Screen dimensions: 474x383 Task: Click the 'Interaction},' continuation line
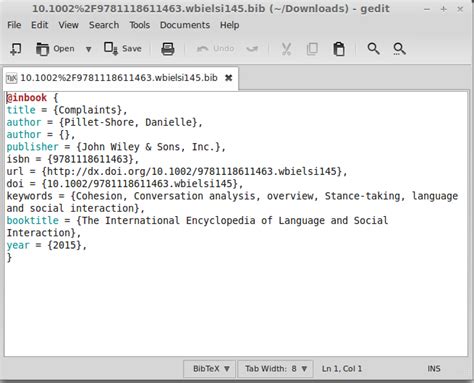(x=44, y=233)
